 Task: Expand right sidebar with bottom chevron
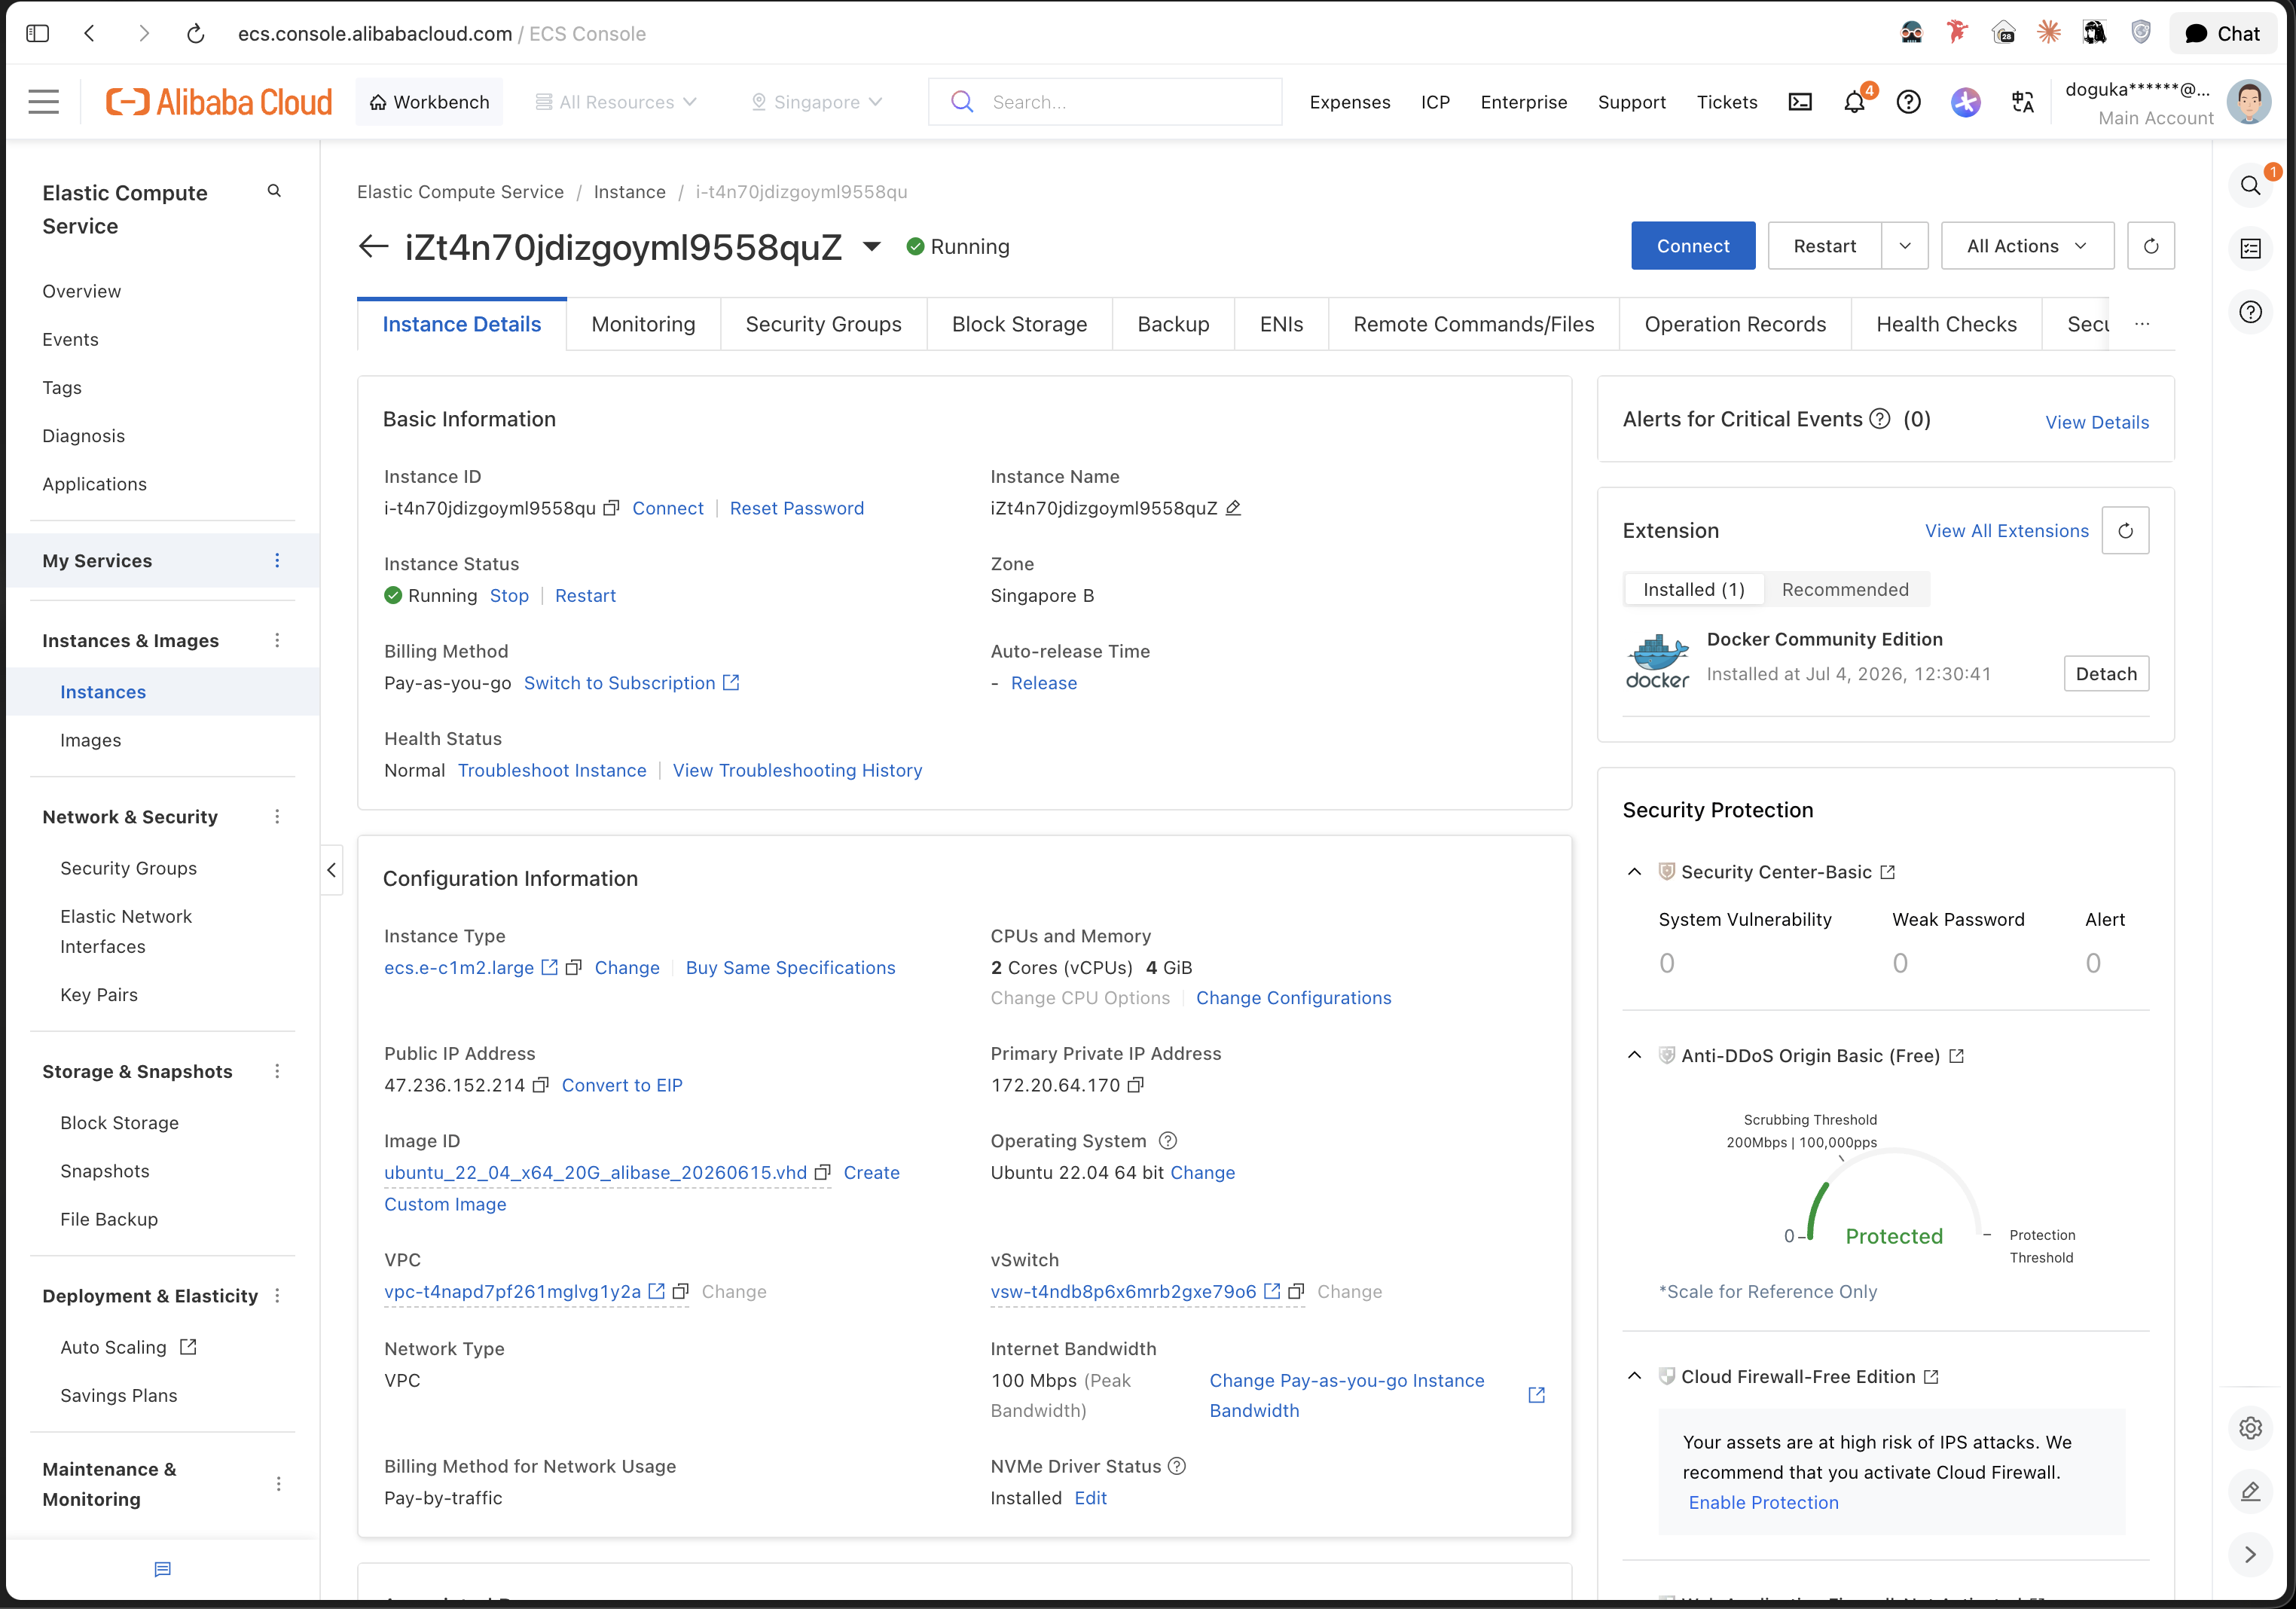[x=2251, y=1555]
